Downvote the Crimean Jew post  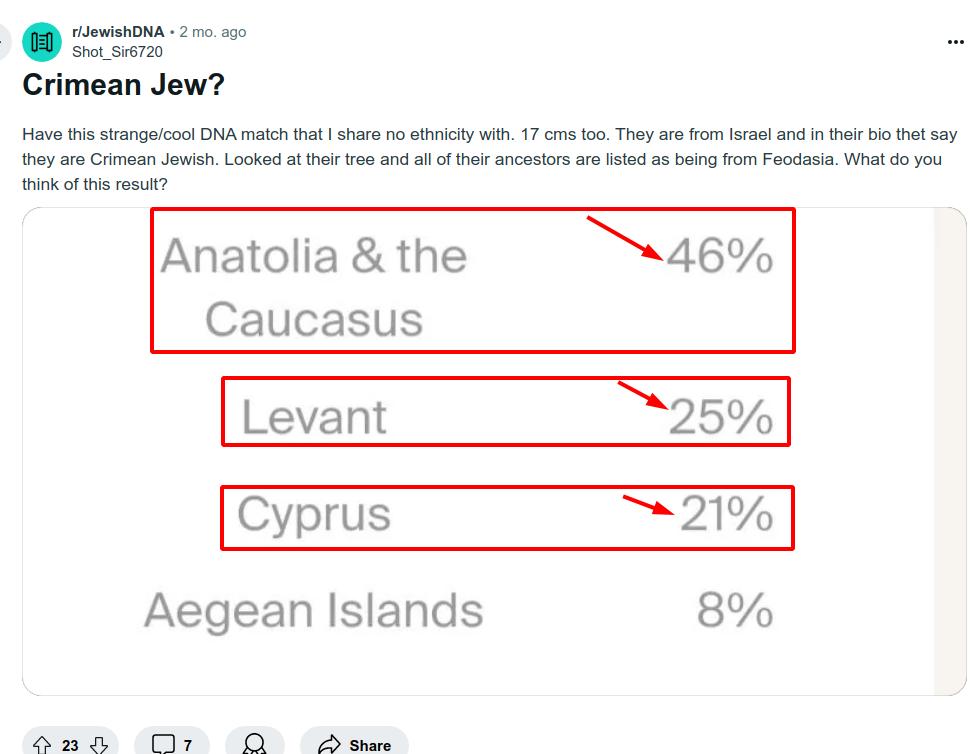99,745
